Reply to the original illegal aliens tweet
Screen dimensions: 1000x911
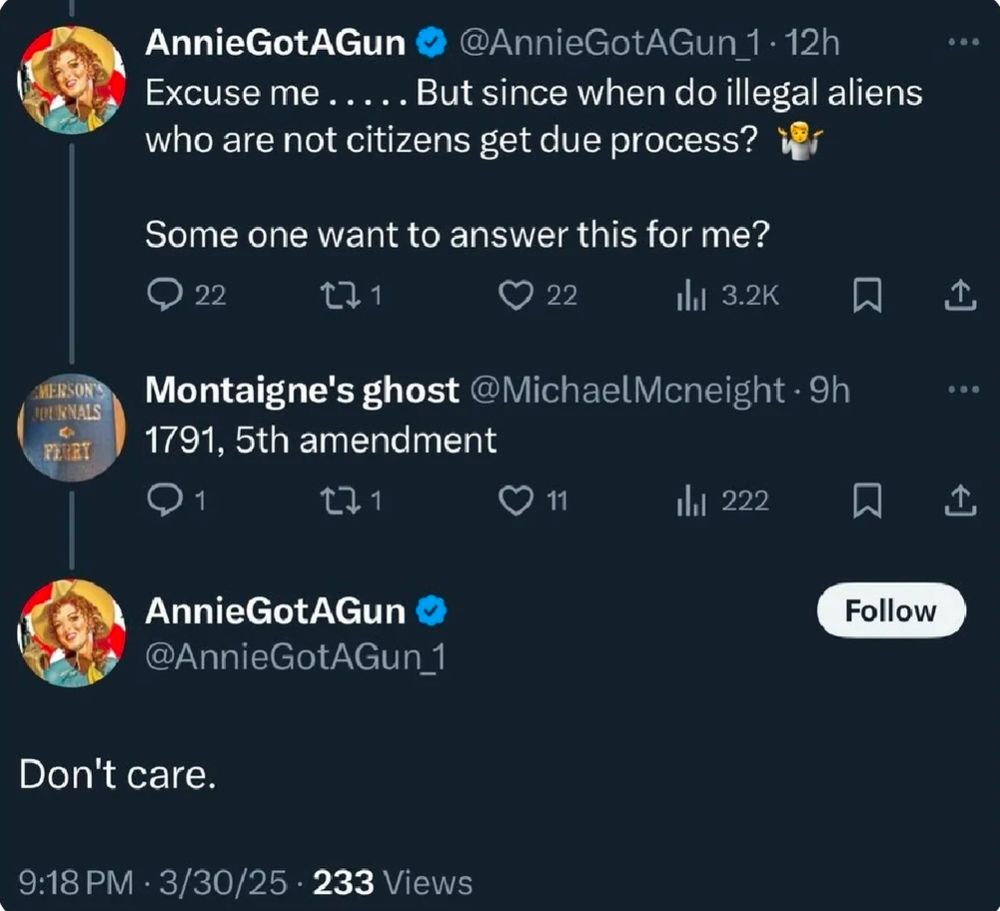[x=162, y=295]
